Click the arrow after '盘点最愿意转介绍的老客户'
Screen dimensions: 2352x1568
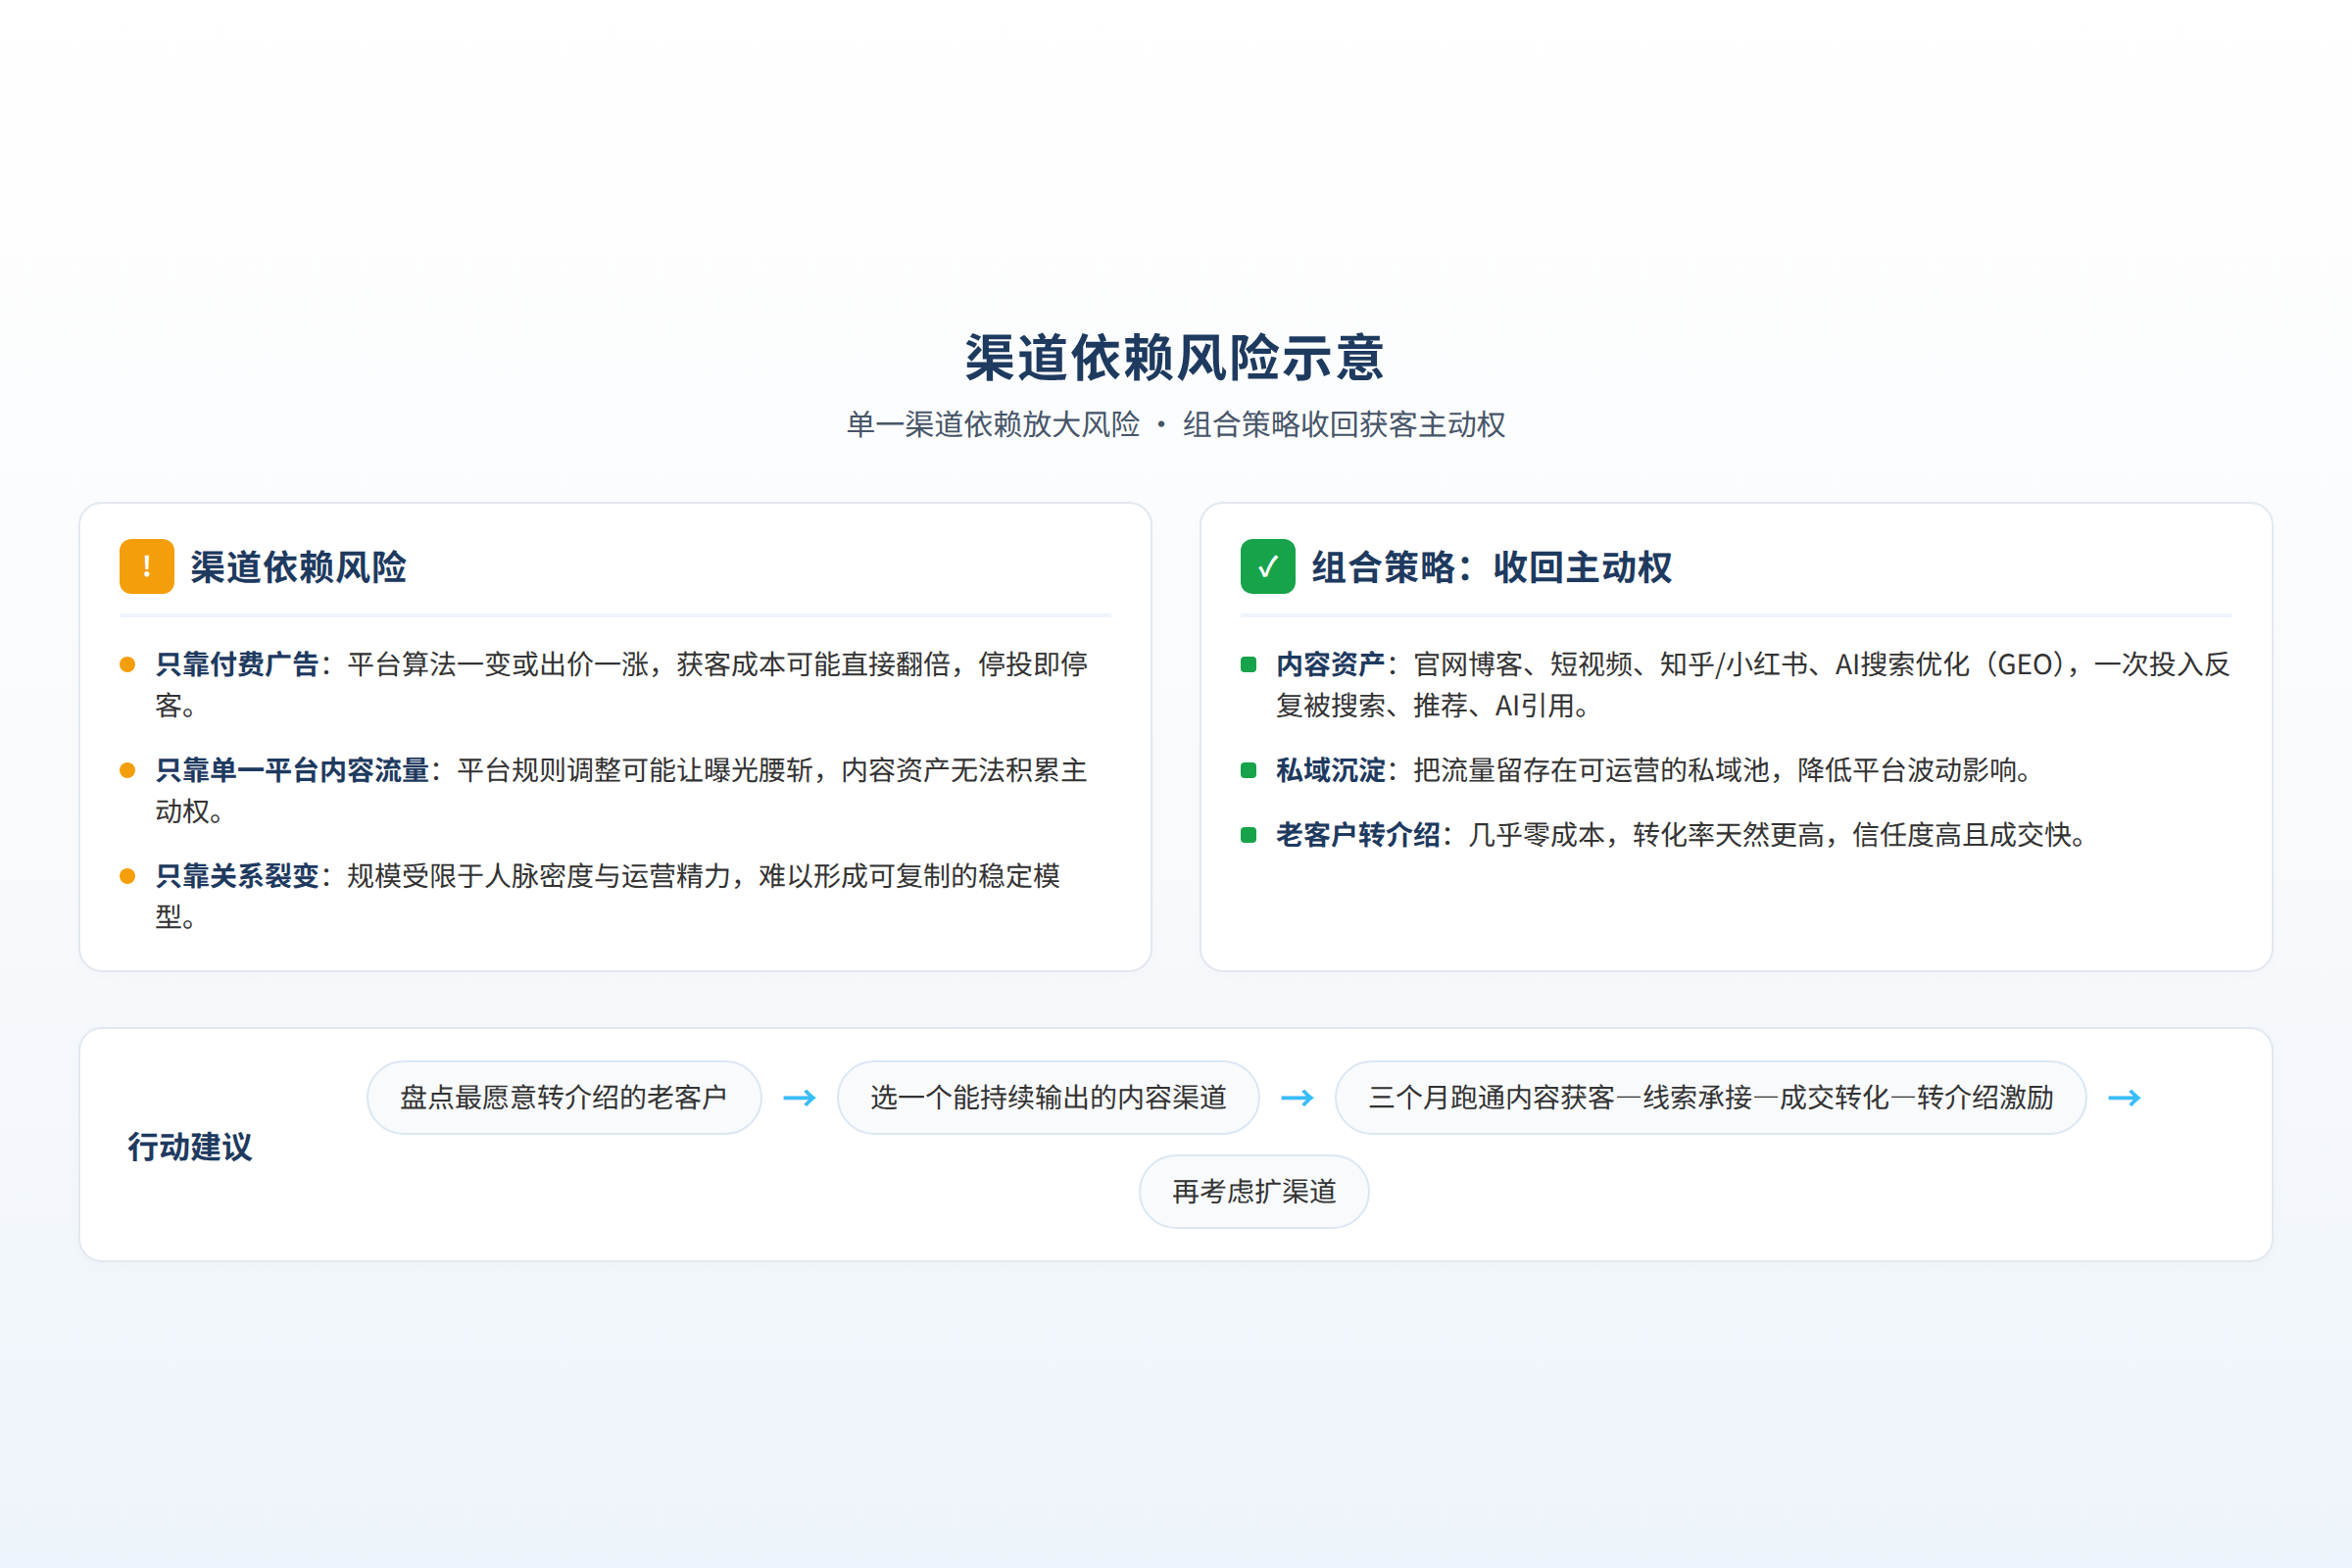point(799,1098)
